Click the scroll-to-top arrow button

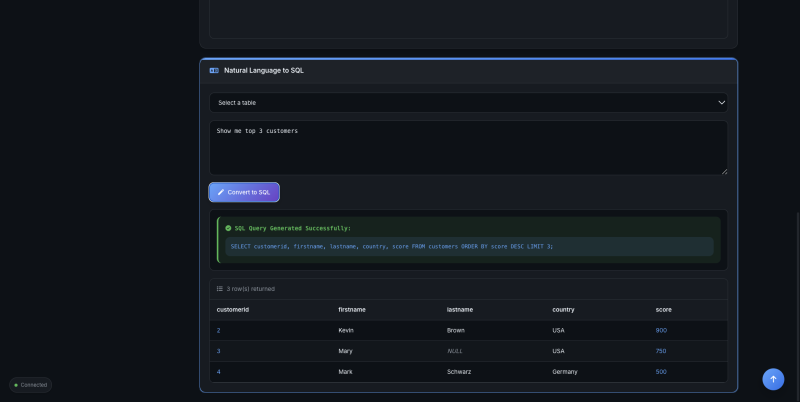[773, 379]
